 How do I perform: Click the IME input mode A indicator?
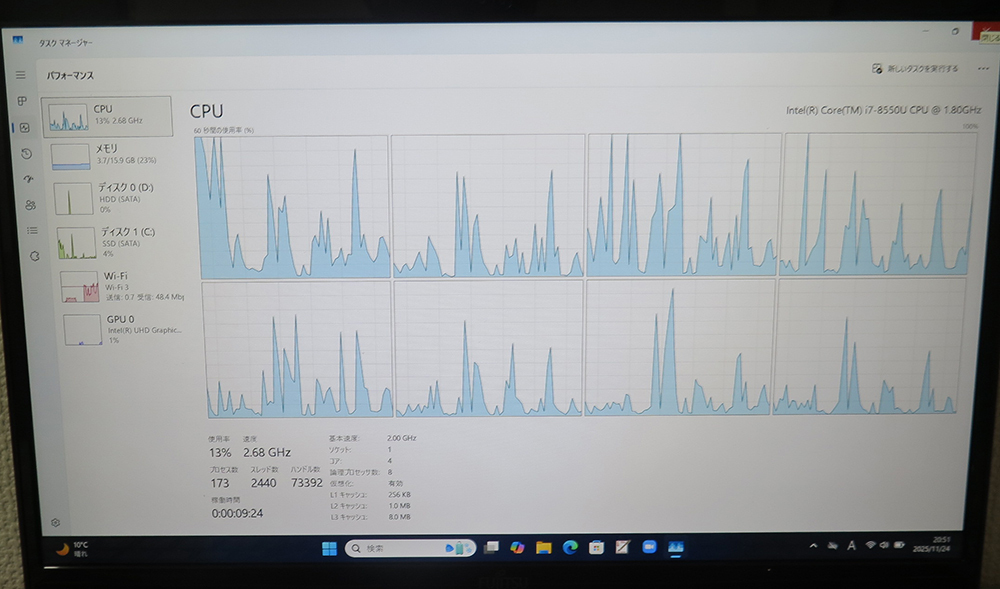pyautogui.click(x=851, y=546)
